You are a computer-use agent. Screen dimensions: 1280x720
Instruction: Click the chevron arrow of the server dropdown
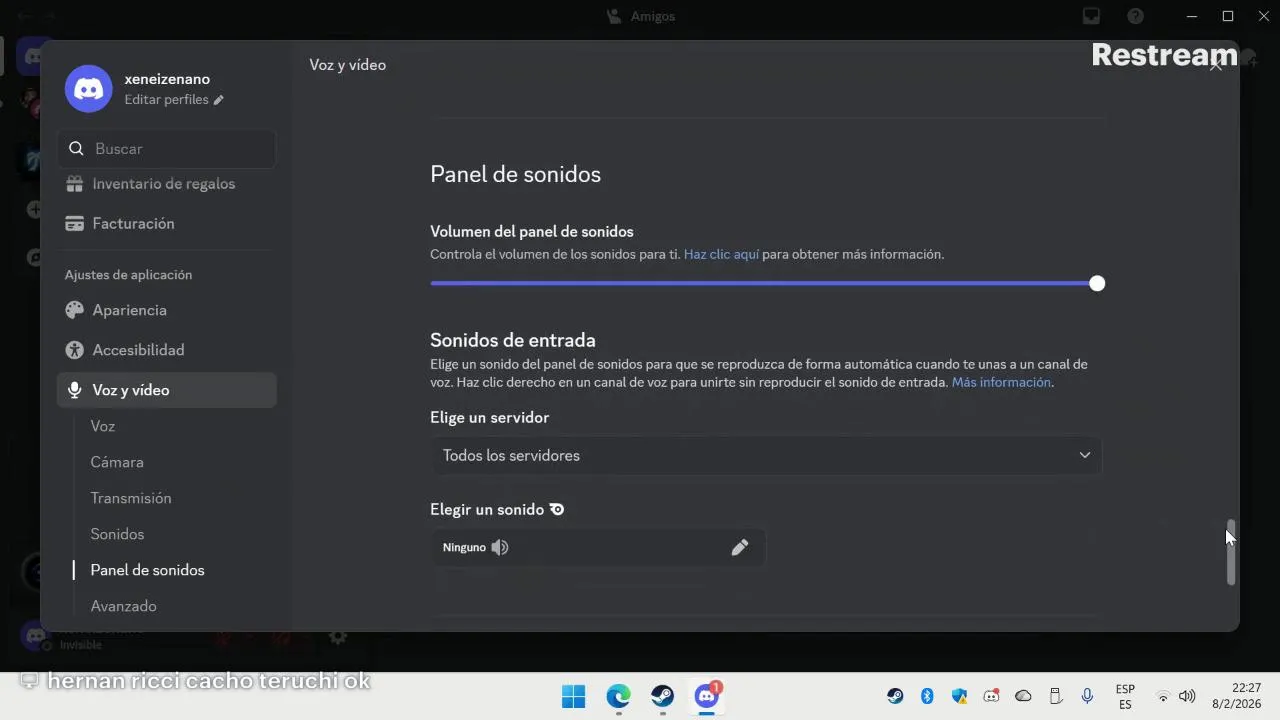[1084, 455]
